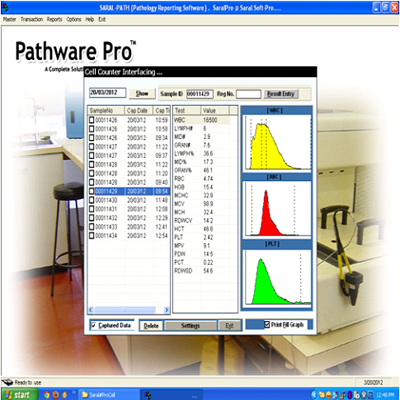Click the SaralProCel taskbar button
Screen dimensions: 400x400
pos(108,395)
